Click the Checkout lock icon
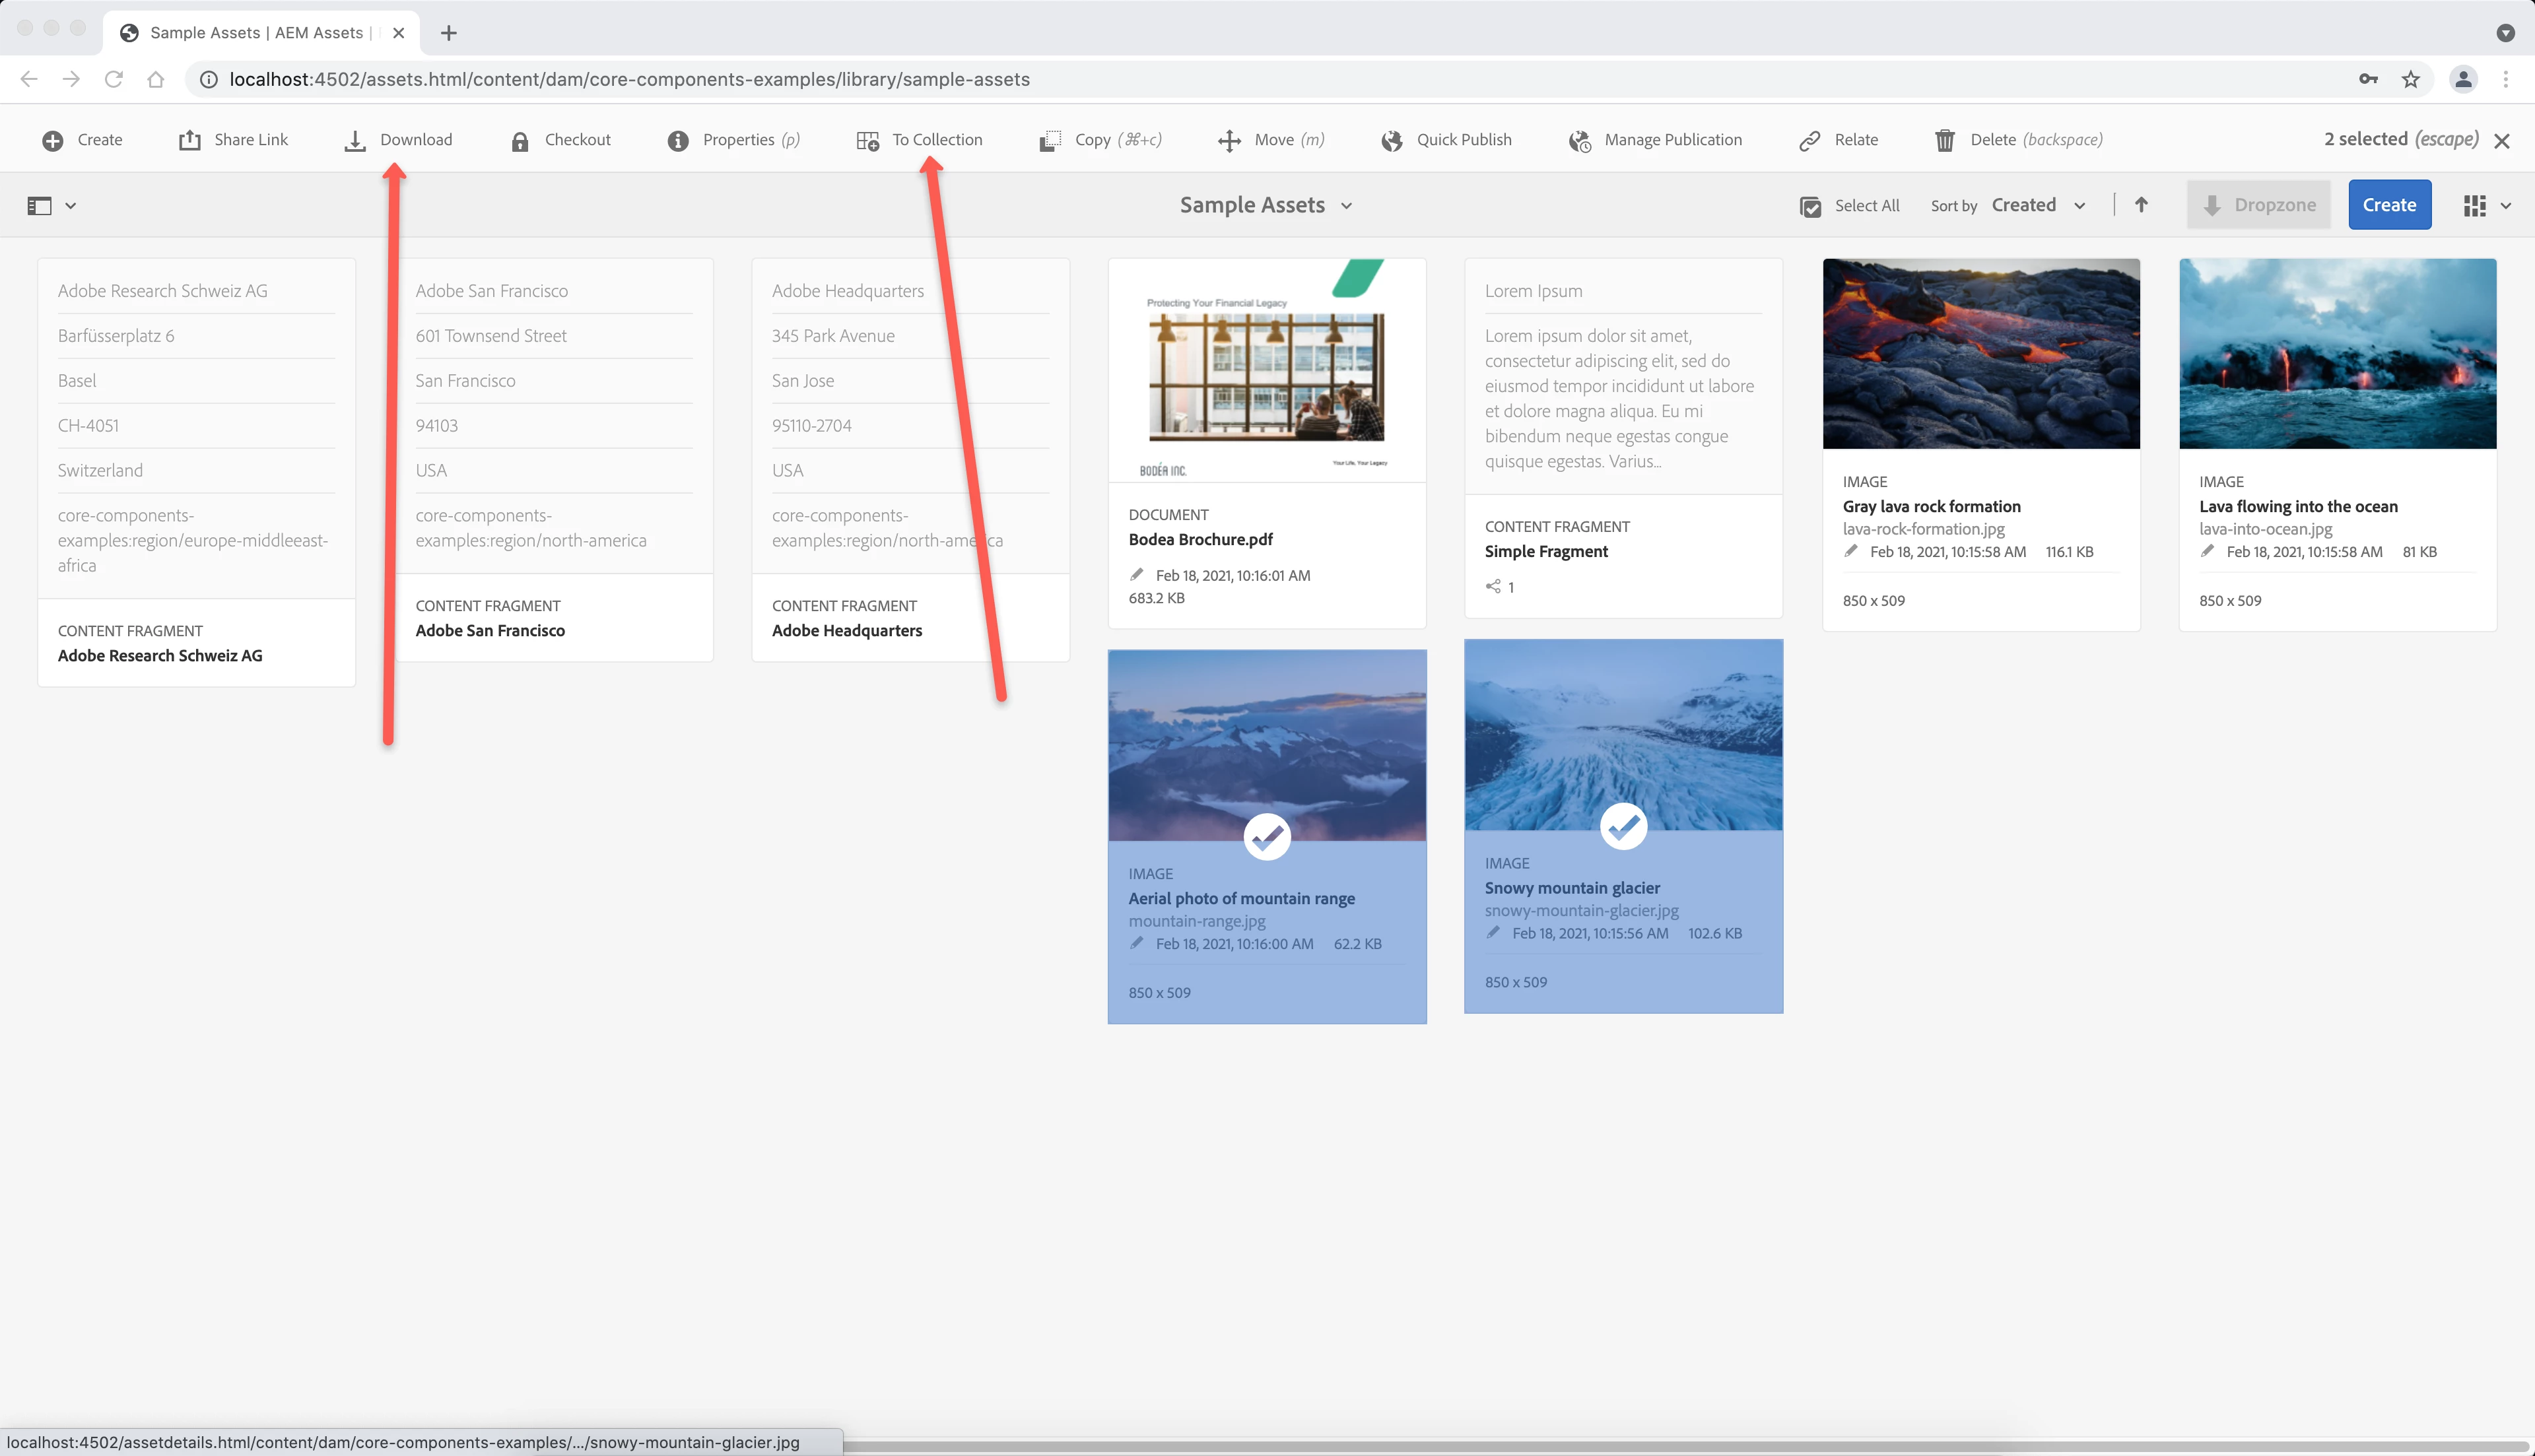2535x1456 pixels. [x=520, y=141]
